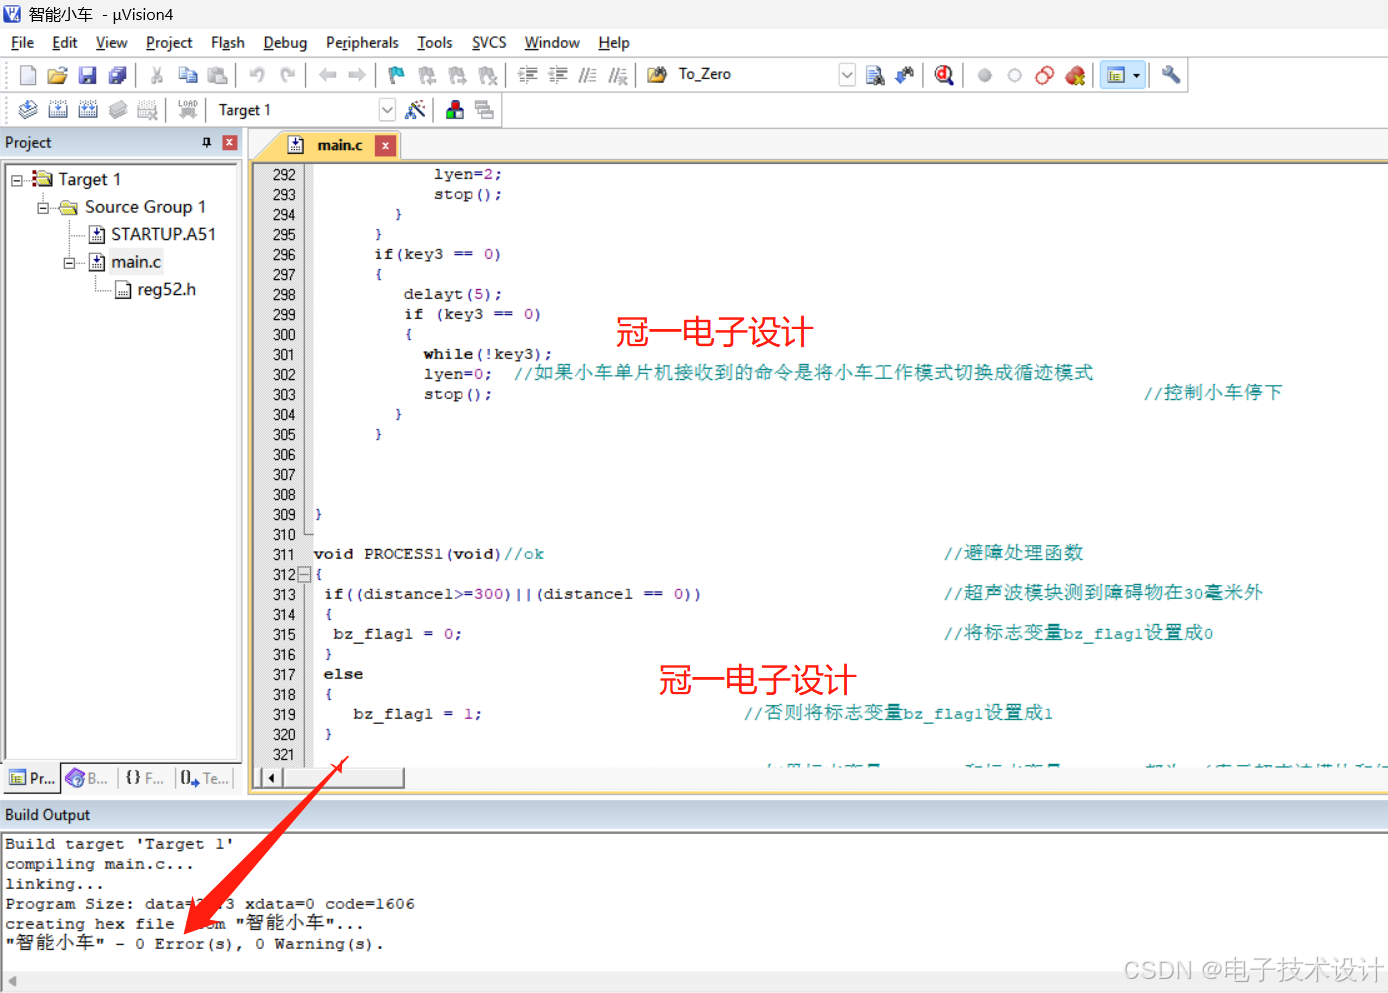Insert a breakpoint with the grey circle icon

pyautogui.click(x=985, y=75)
